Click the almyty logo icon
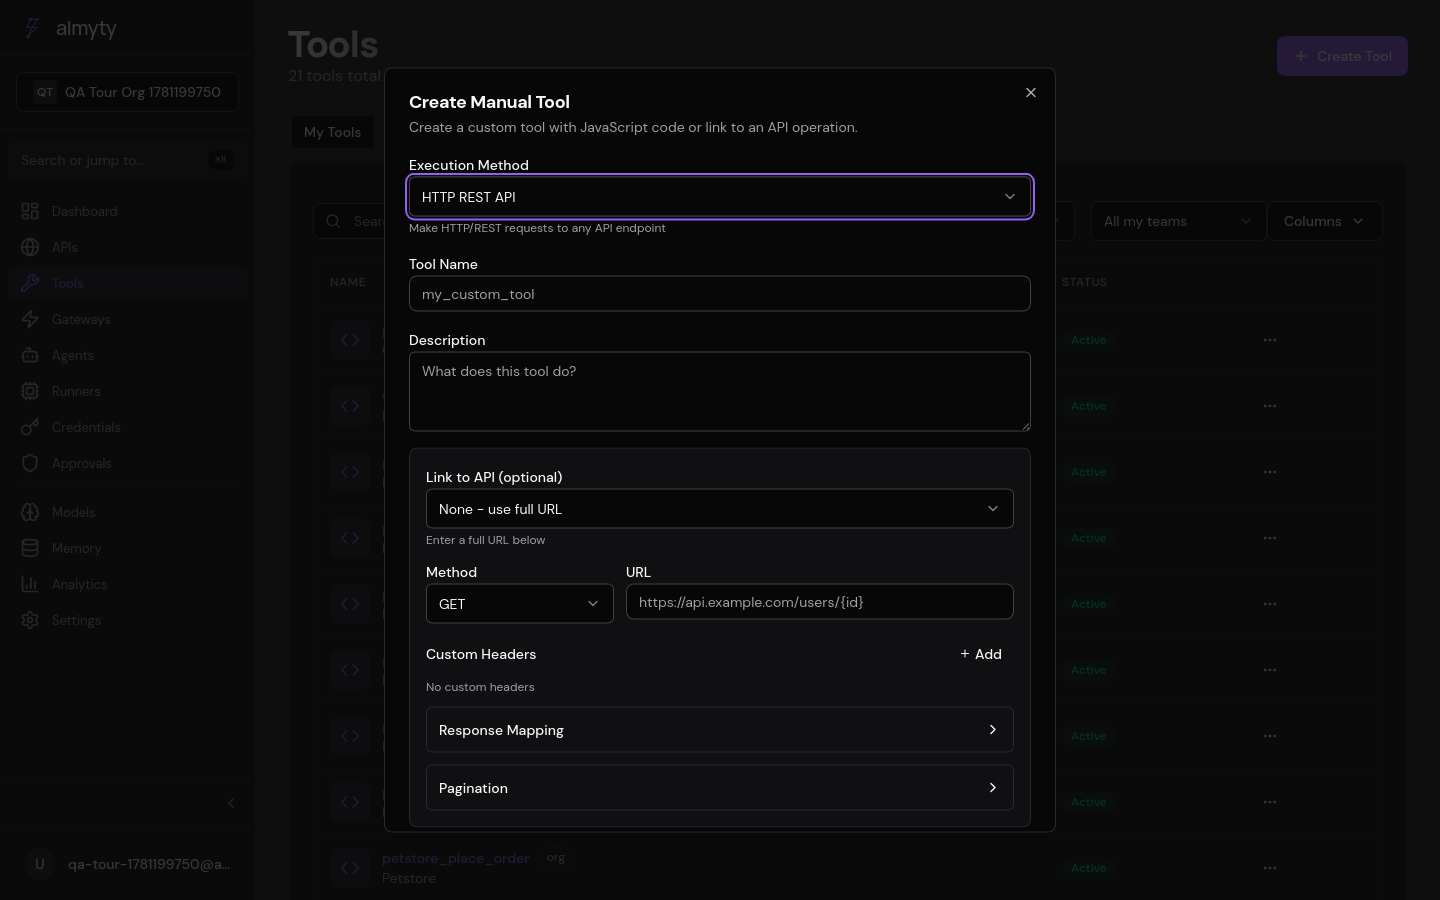The height and width of the screenshot is (900, 1440). (32, 28)
